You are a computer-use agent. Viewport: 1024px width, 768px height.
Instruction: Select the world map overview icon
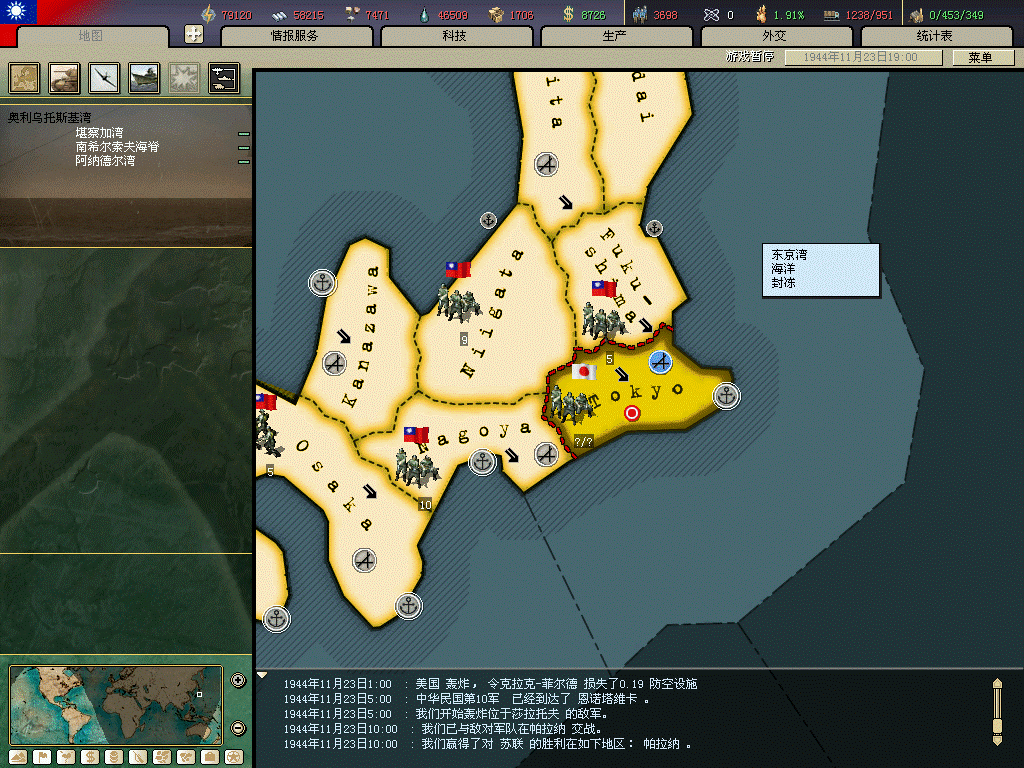point(24,78)
